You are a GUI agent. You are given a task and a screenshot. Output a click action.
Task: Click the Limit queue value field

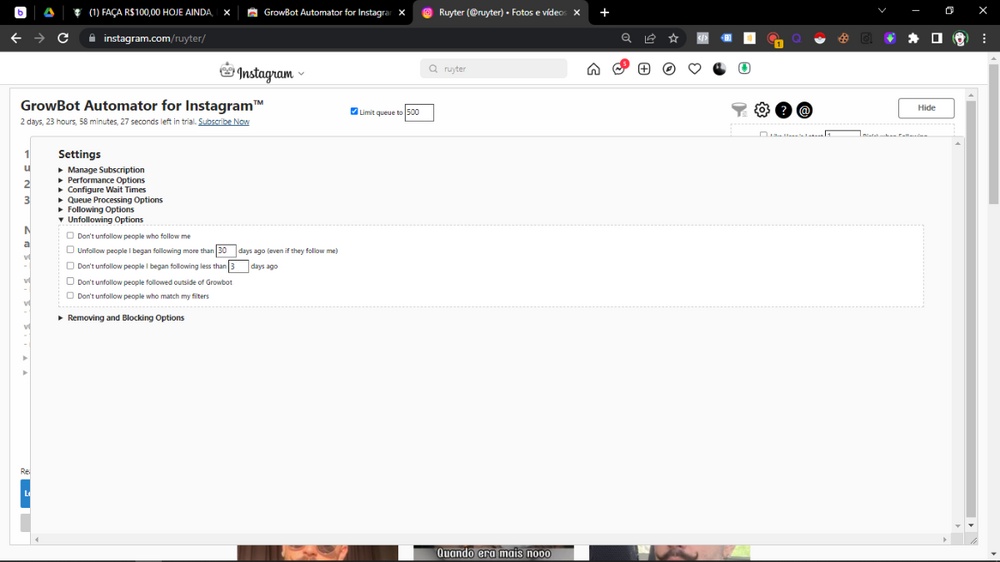[419, 112]
